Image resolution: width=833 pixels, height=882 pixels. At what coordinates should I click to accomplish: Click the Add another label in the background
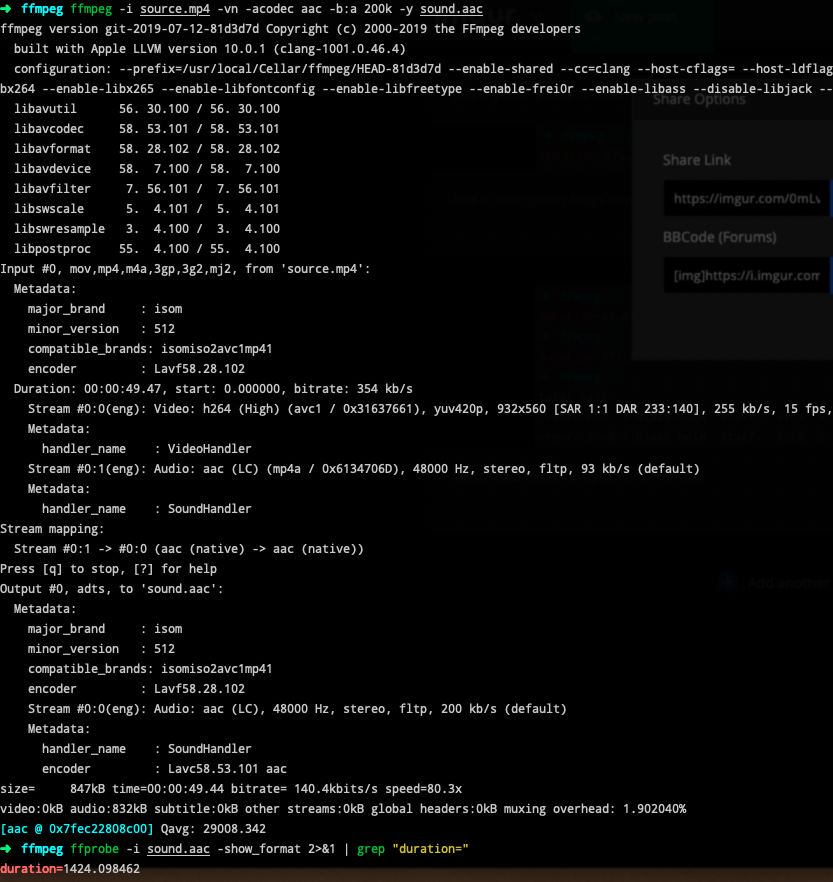790,583
